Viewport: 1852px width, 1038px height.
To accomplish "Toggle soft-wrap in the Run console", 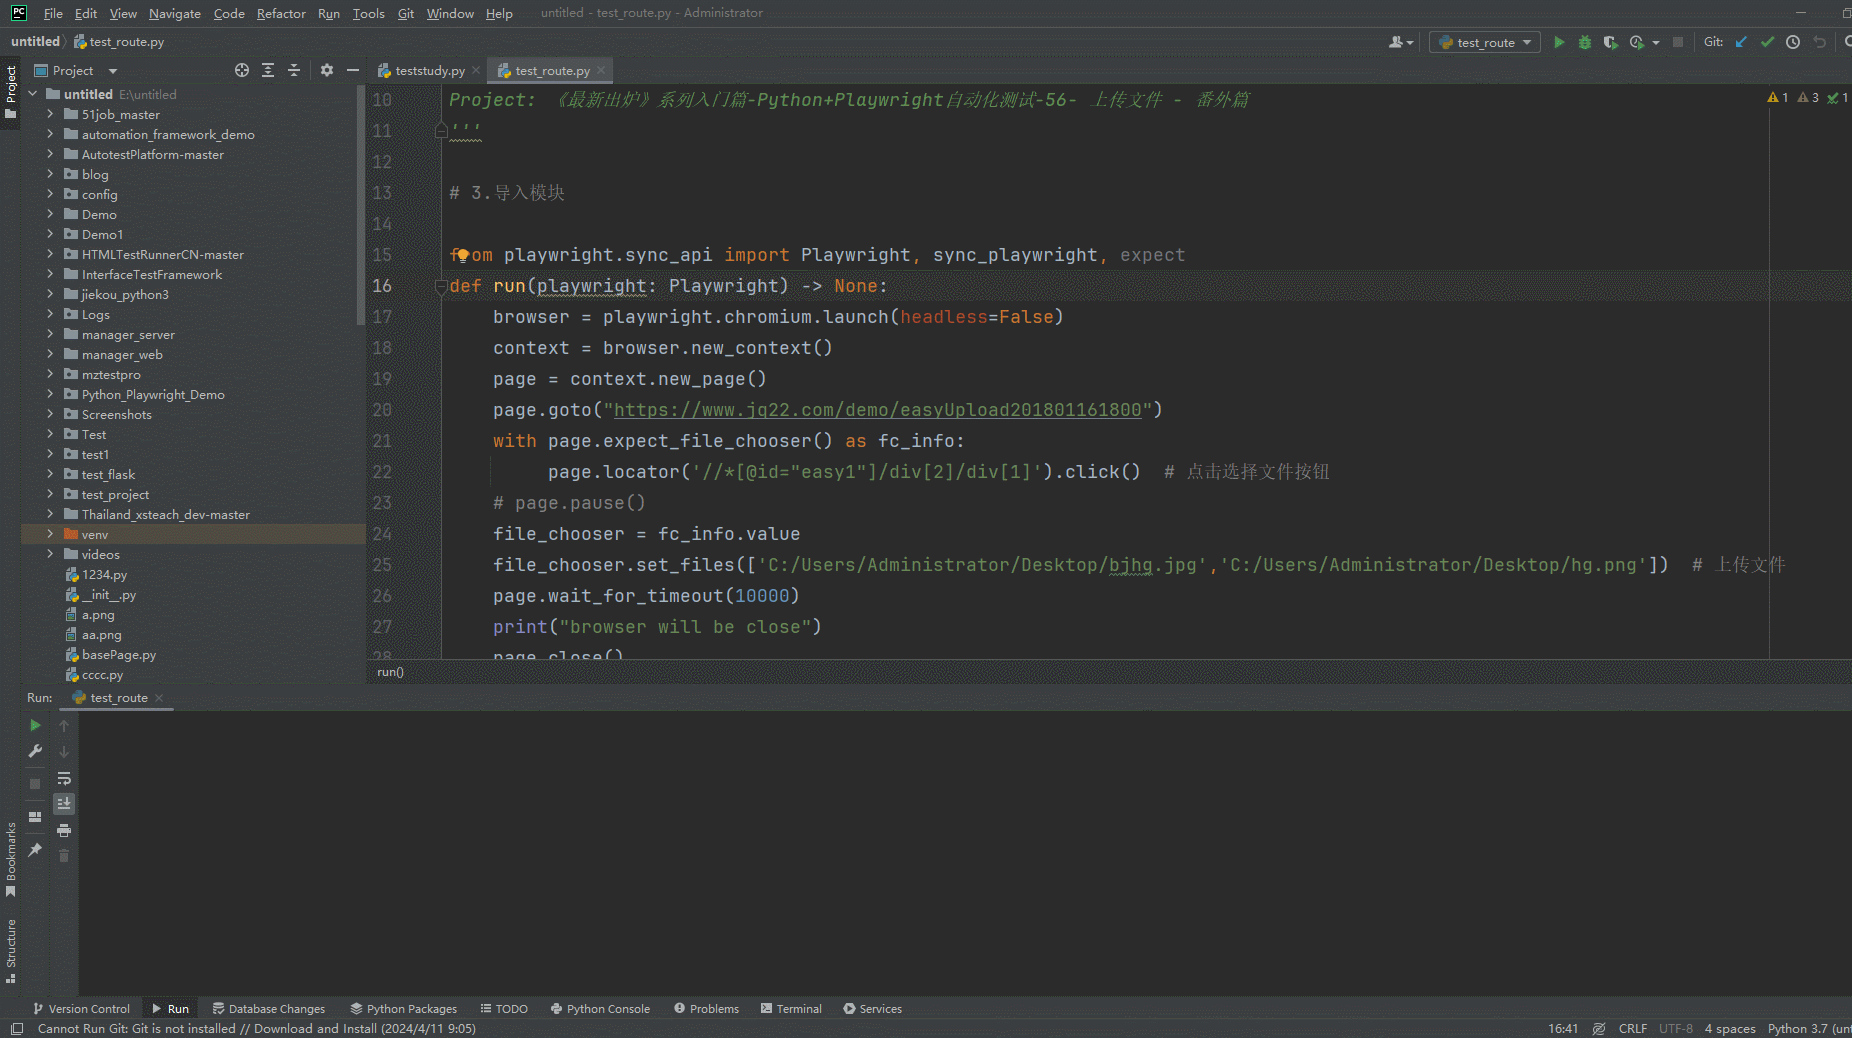I will [x=64, y=778].
